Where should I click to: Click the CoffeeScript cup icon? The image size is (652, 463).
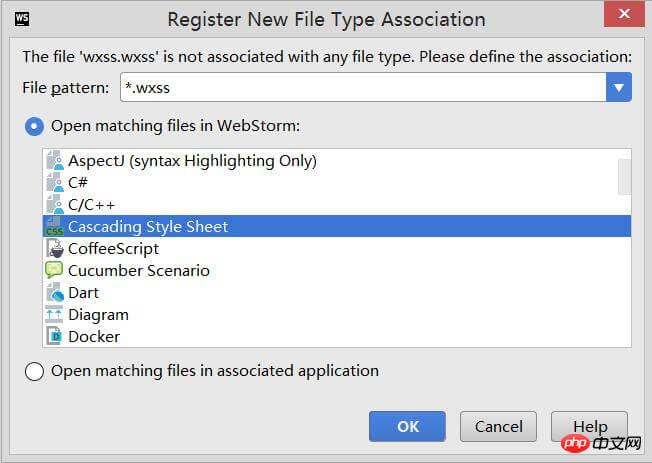[x=54, y=249]
